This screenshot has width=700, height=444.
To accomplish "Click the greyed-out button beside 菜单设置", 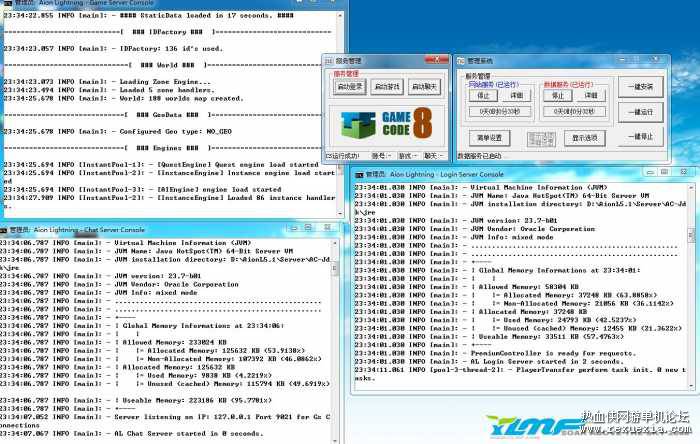I will (541, 139).
